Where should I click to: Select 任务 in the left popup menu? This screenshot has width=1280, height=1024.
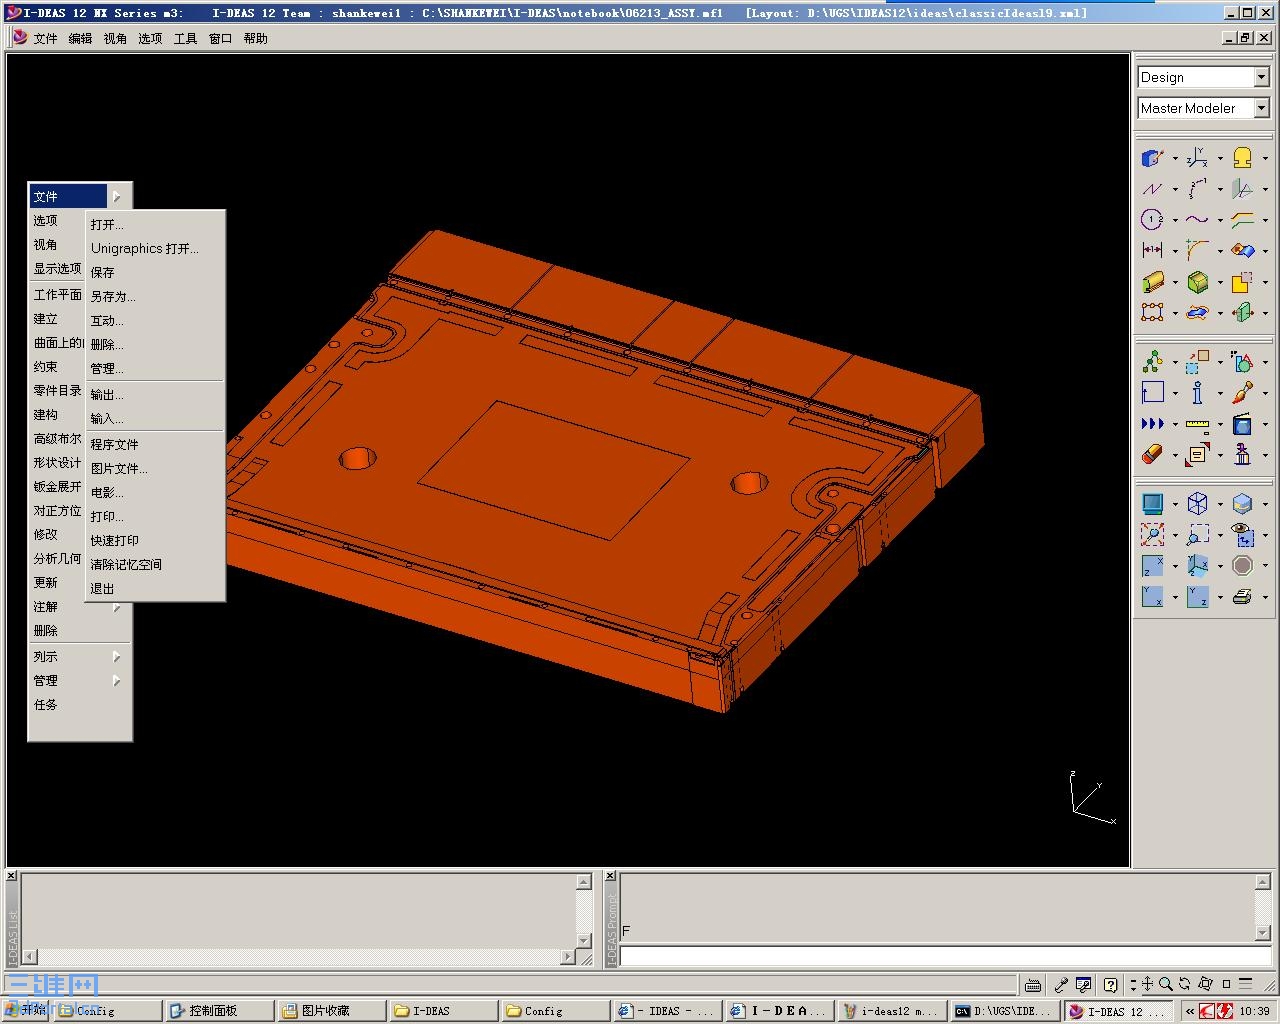point(46,705)
